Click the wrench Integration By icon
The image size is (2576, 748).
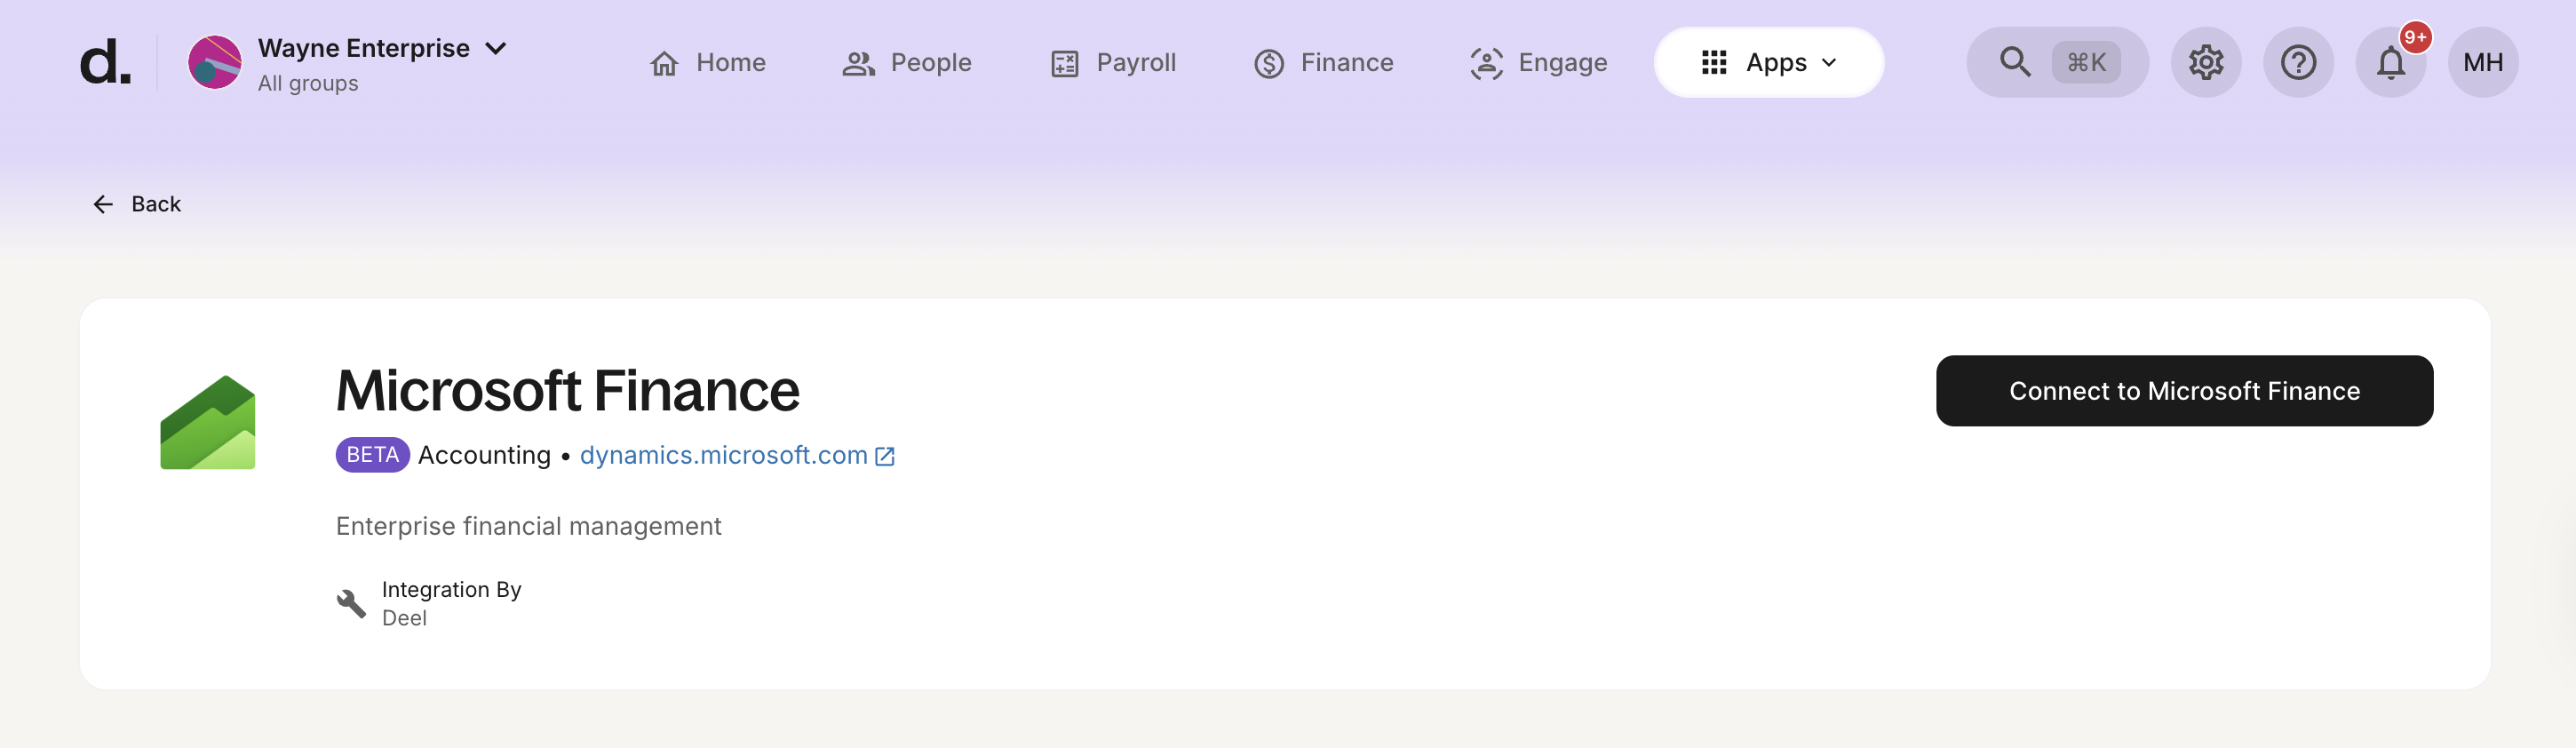click(x=351, y=603)
